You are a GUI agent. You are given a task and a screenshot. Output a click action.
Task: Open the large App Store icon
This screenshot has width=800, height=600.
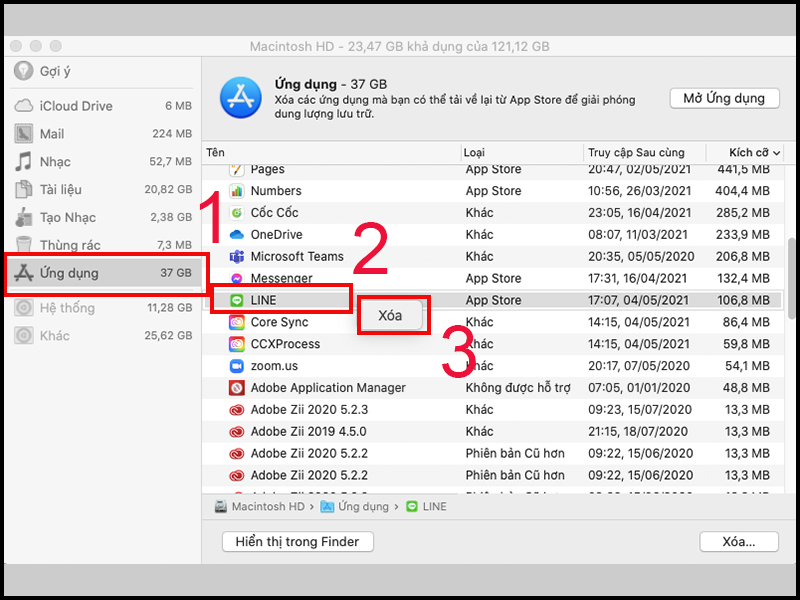tap(241, 97)
